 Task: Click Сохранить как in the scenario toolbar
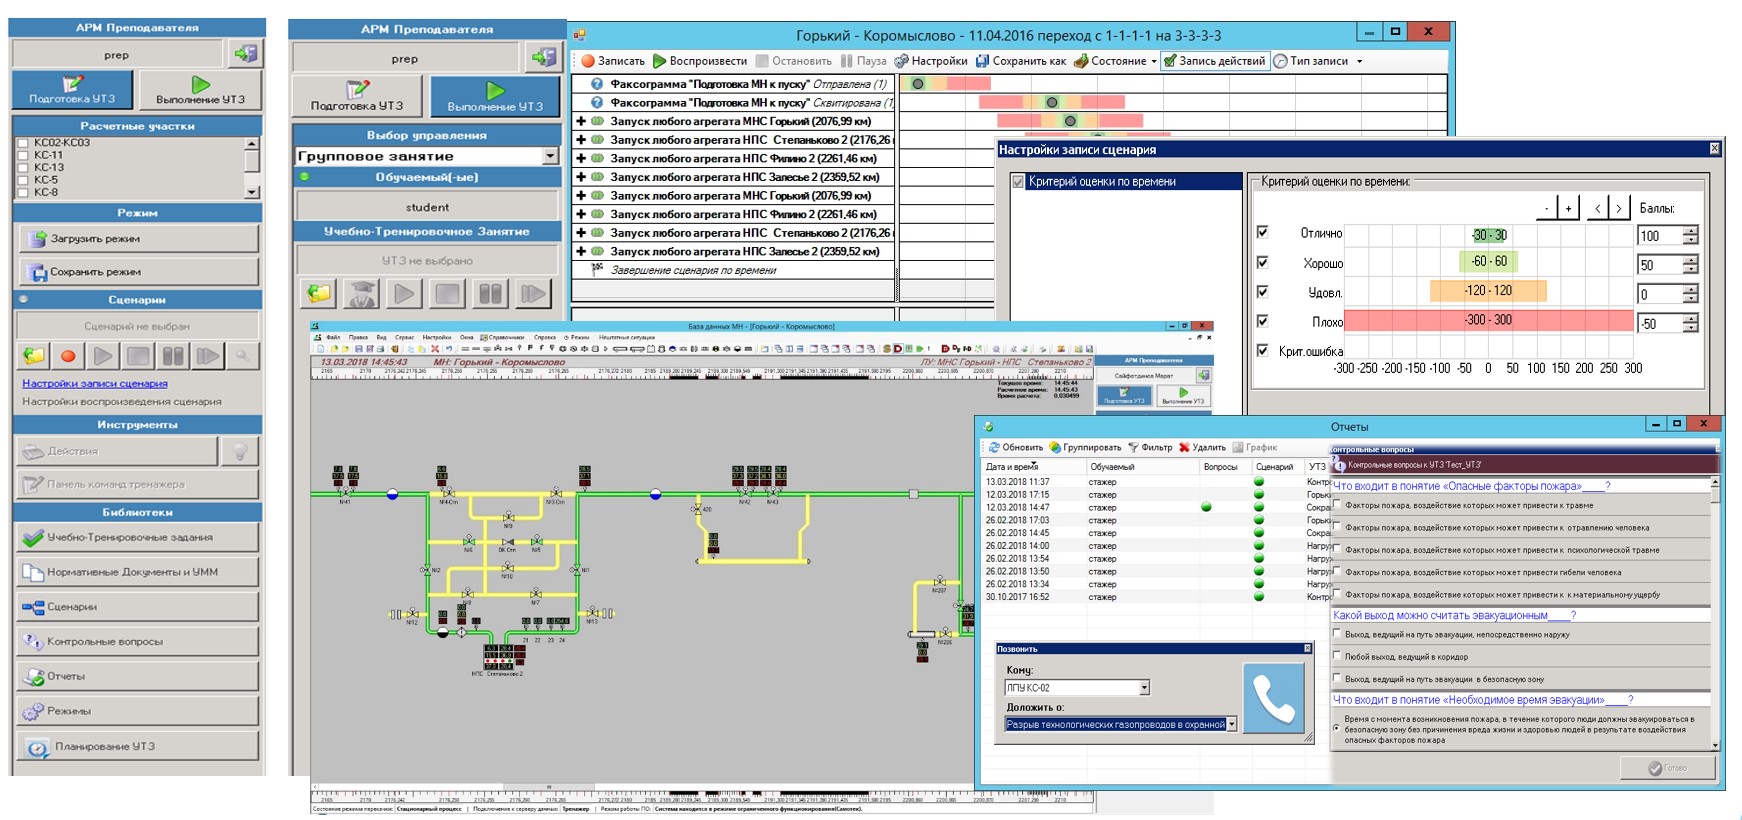1021,61
